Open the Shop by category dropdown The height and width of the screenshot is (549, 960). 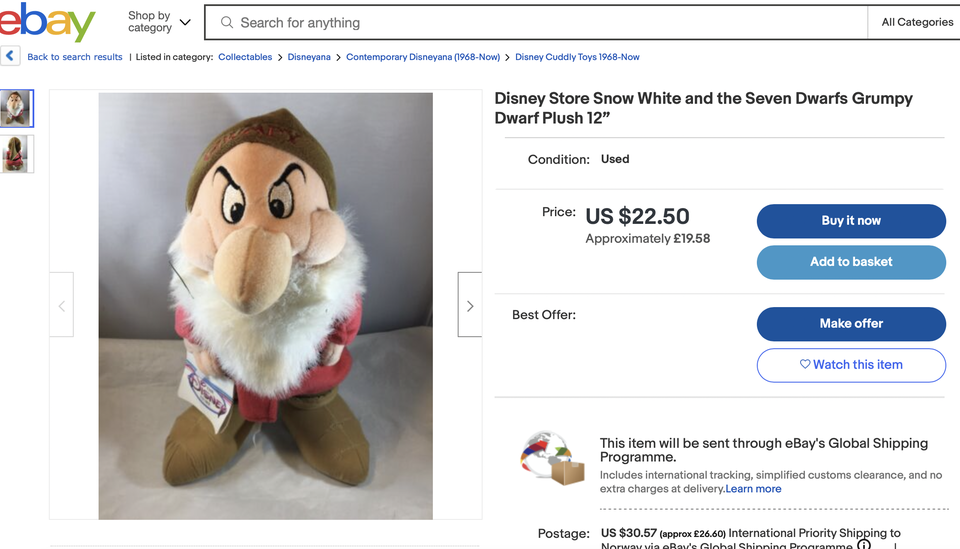159,22
